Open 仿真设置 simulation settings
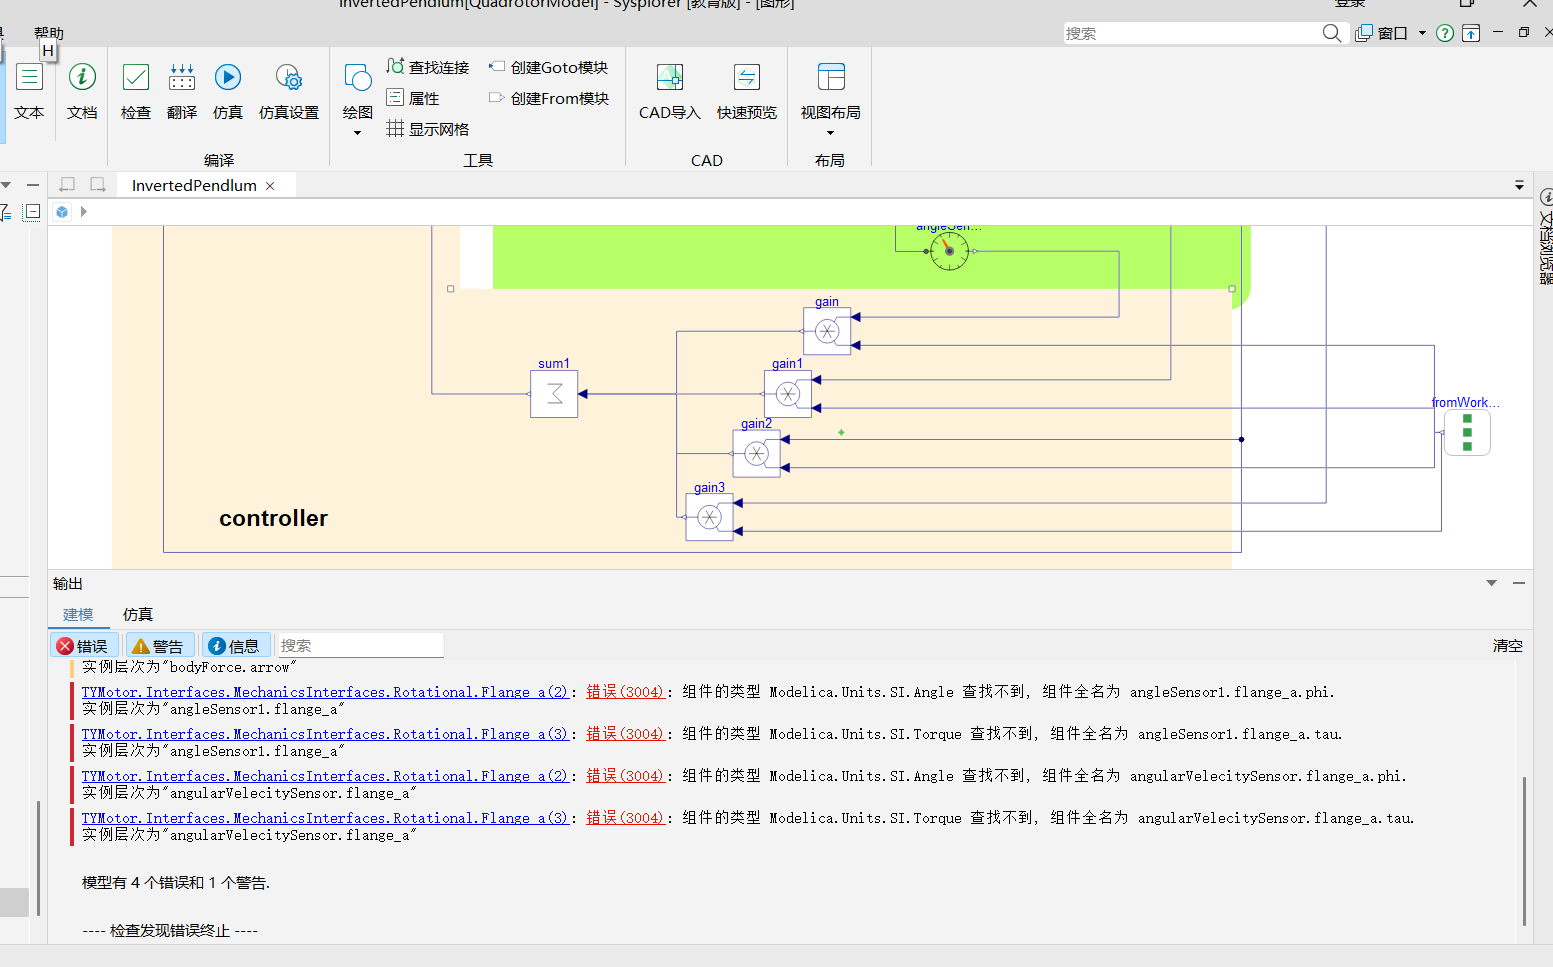This screenshot has width=1553, height=967. pos(289,92)
